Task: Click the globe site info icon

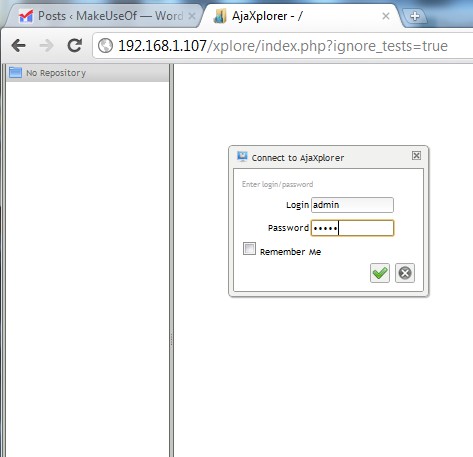Action: tap(106, 46)
